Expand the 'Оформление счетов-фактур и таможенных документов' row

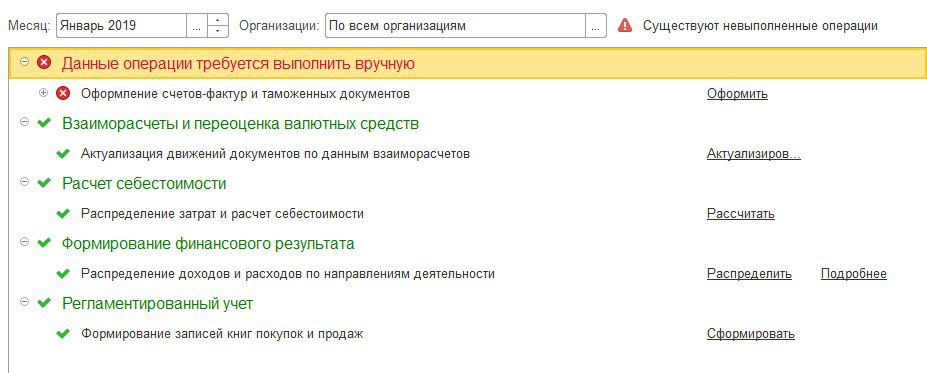click(x=43, y=92)
